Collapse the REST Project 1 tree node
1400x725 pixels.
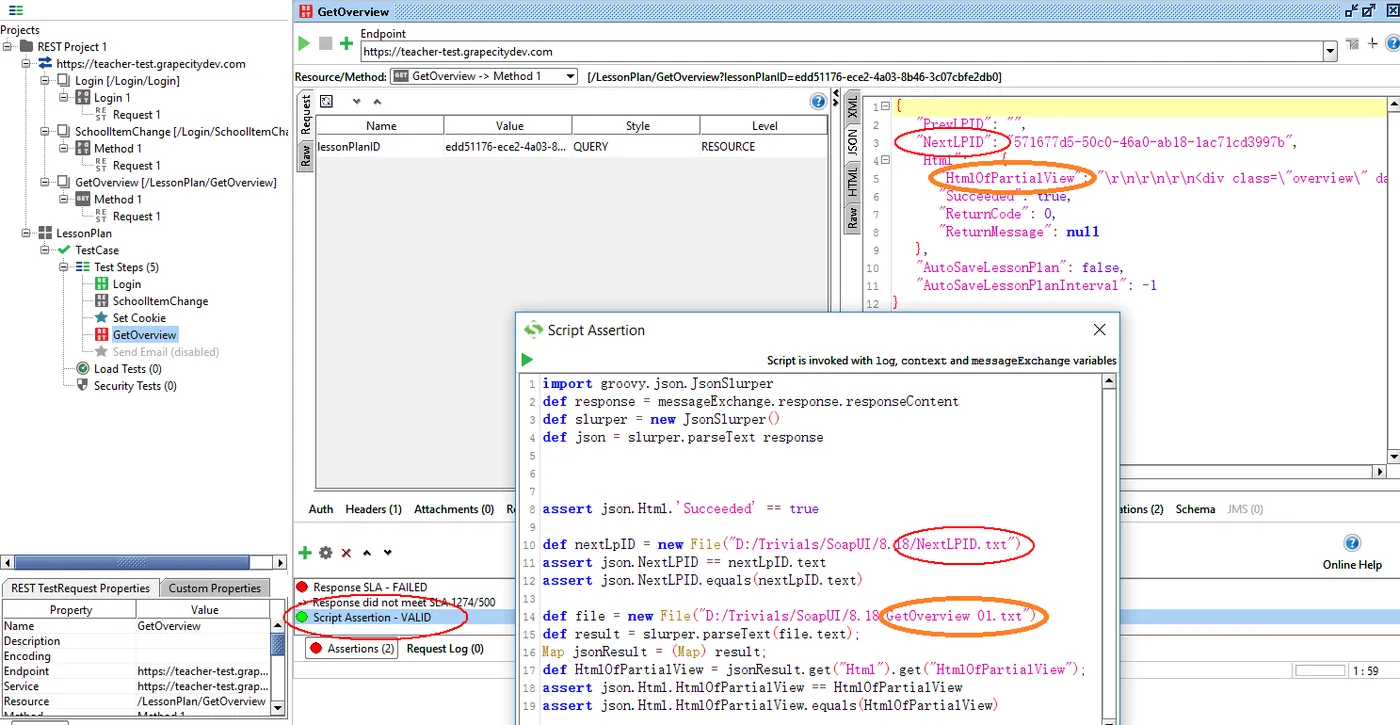pos(8,47)
